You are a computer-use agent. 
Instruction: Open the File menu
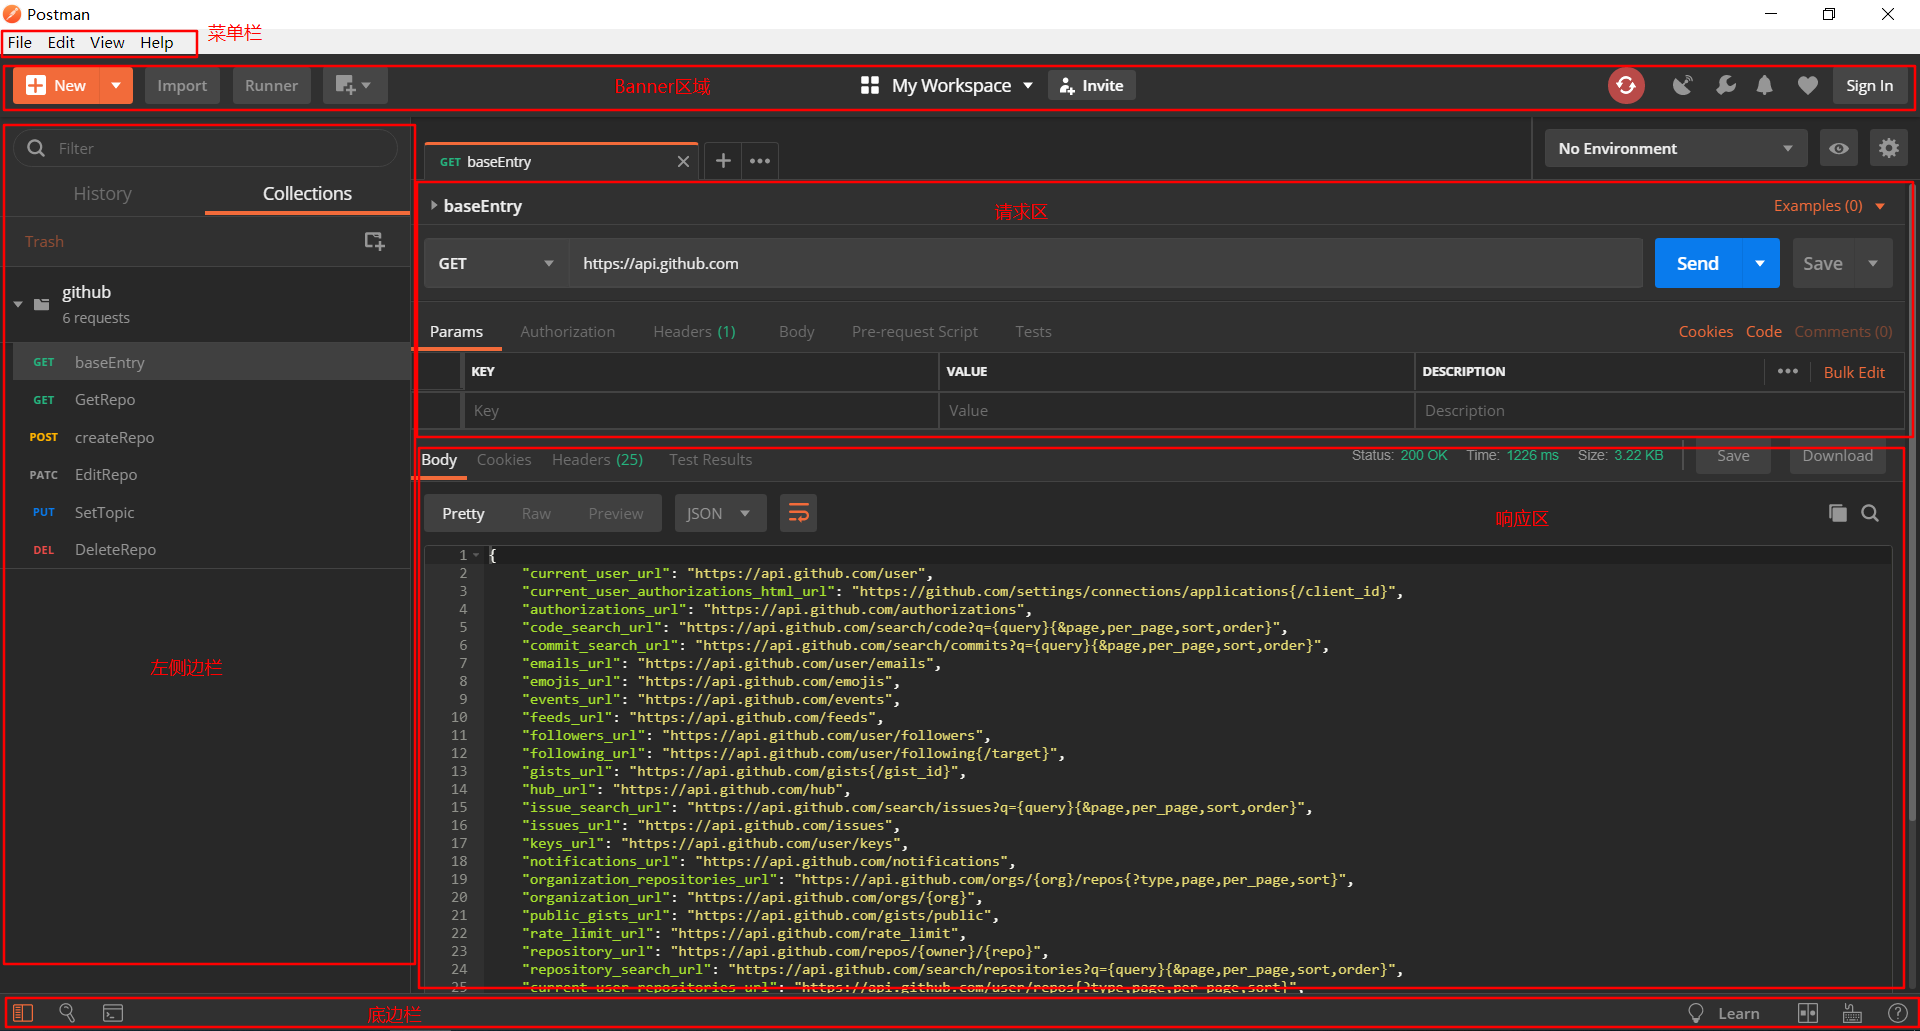pos(20,42)
